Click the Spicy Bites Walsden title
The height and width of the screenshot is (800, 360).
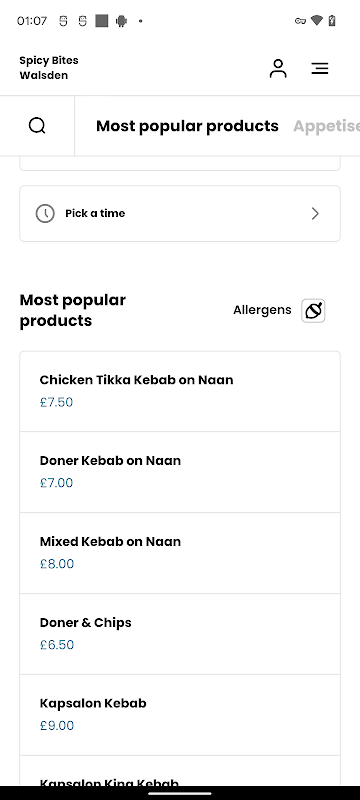(x=49, y=68)
